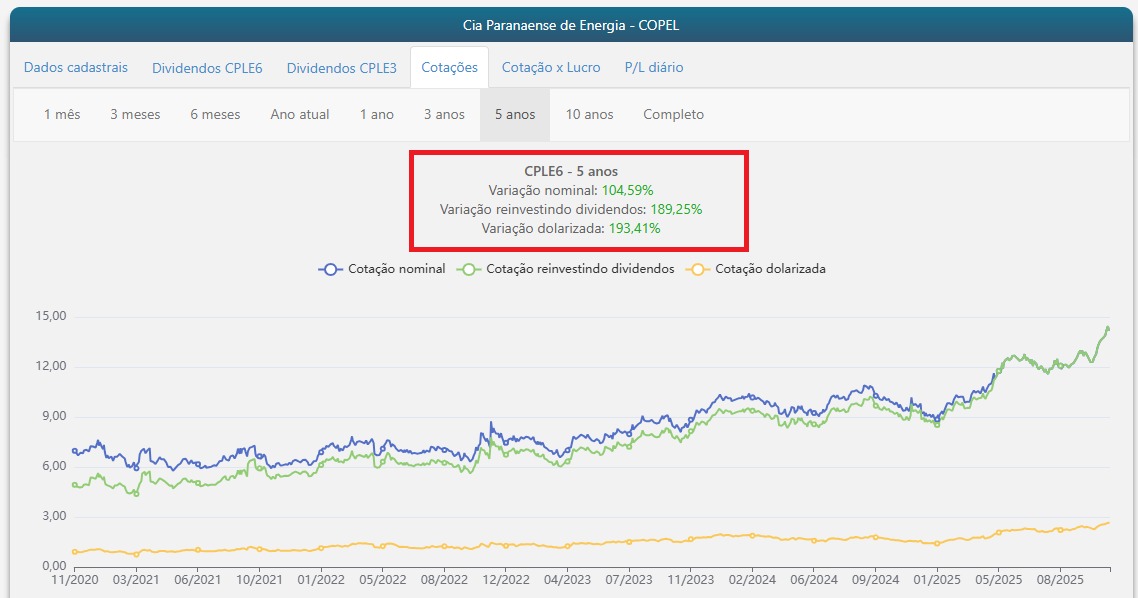
Task: Open the Dividendos CPLE3 tab
Action: click(x=341, y=68)
